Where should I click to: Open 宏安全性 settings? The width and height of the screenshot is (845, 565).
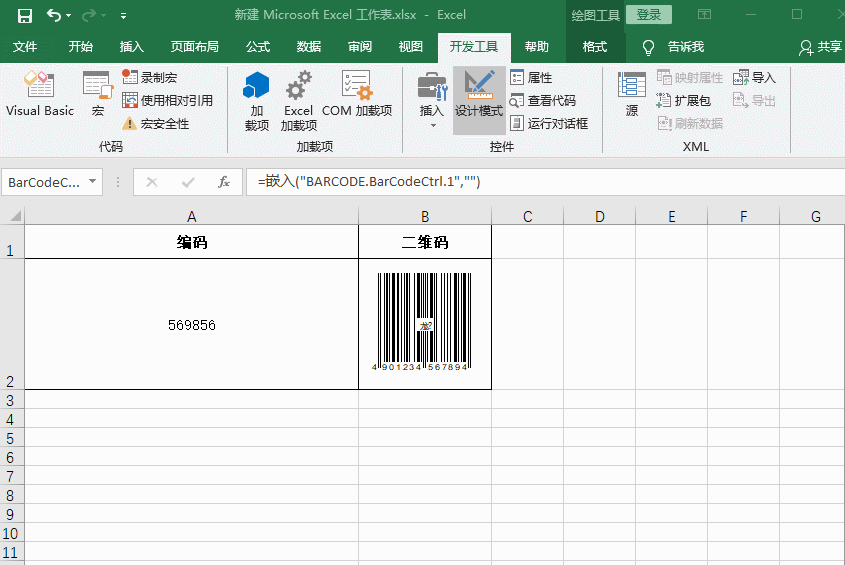(x=155, y=123)
